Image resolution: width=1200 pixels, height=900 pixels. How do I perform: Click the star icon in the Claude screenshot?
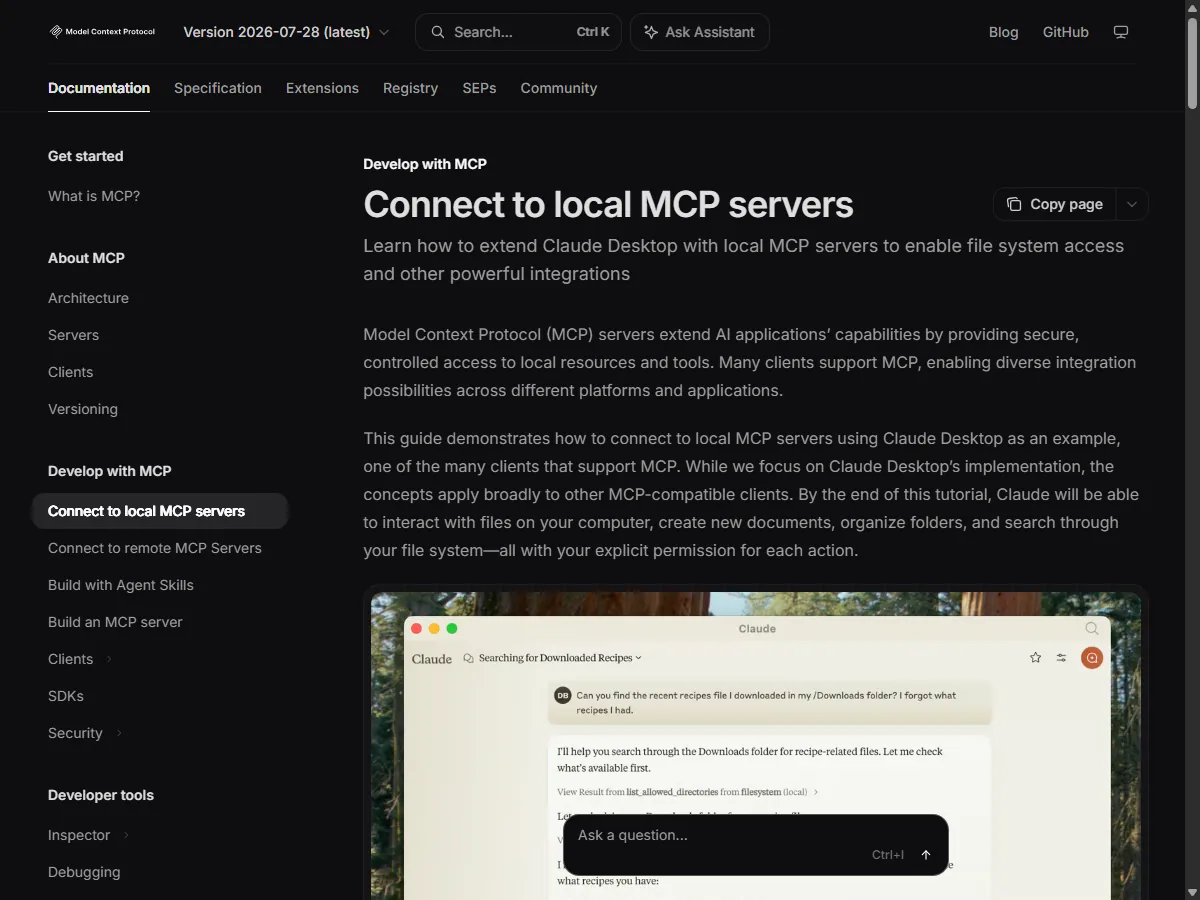(x=1035, y=658)
